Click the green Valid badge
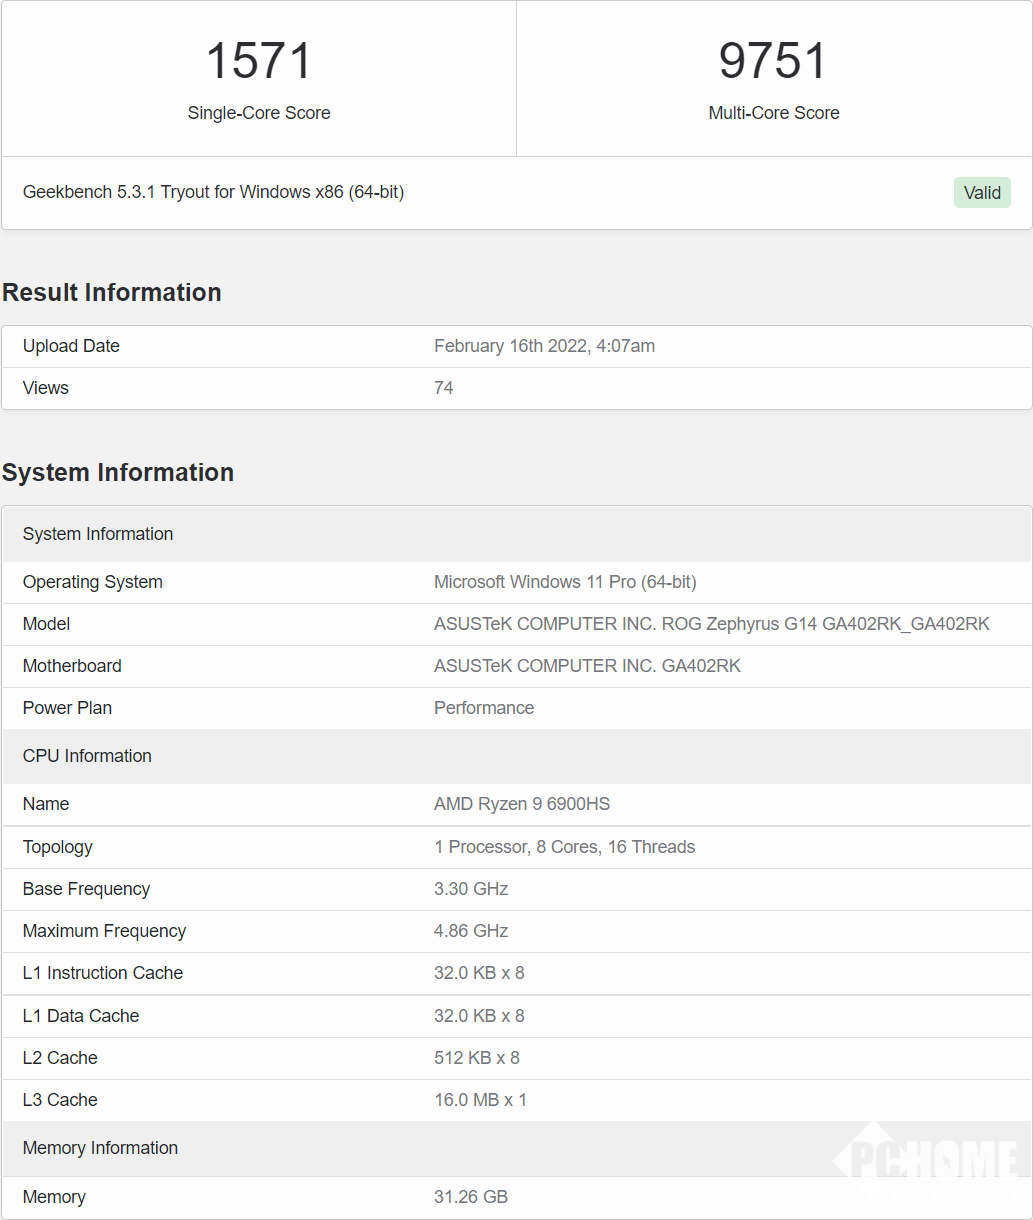The height and width of the screenshot is (1220, 1033). (981, 193)
